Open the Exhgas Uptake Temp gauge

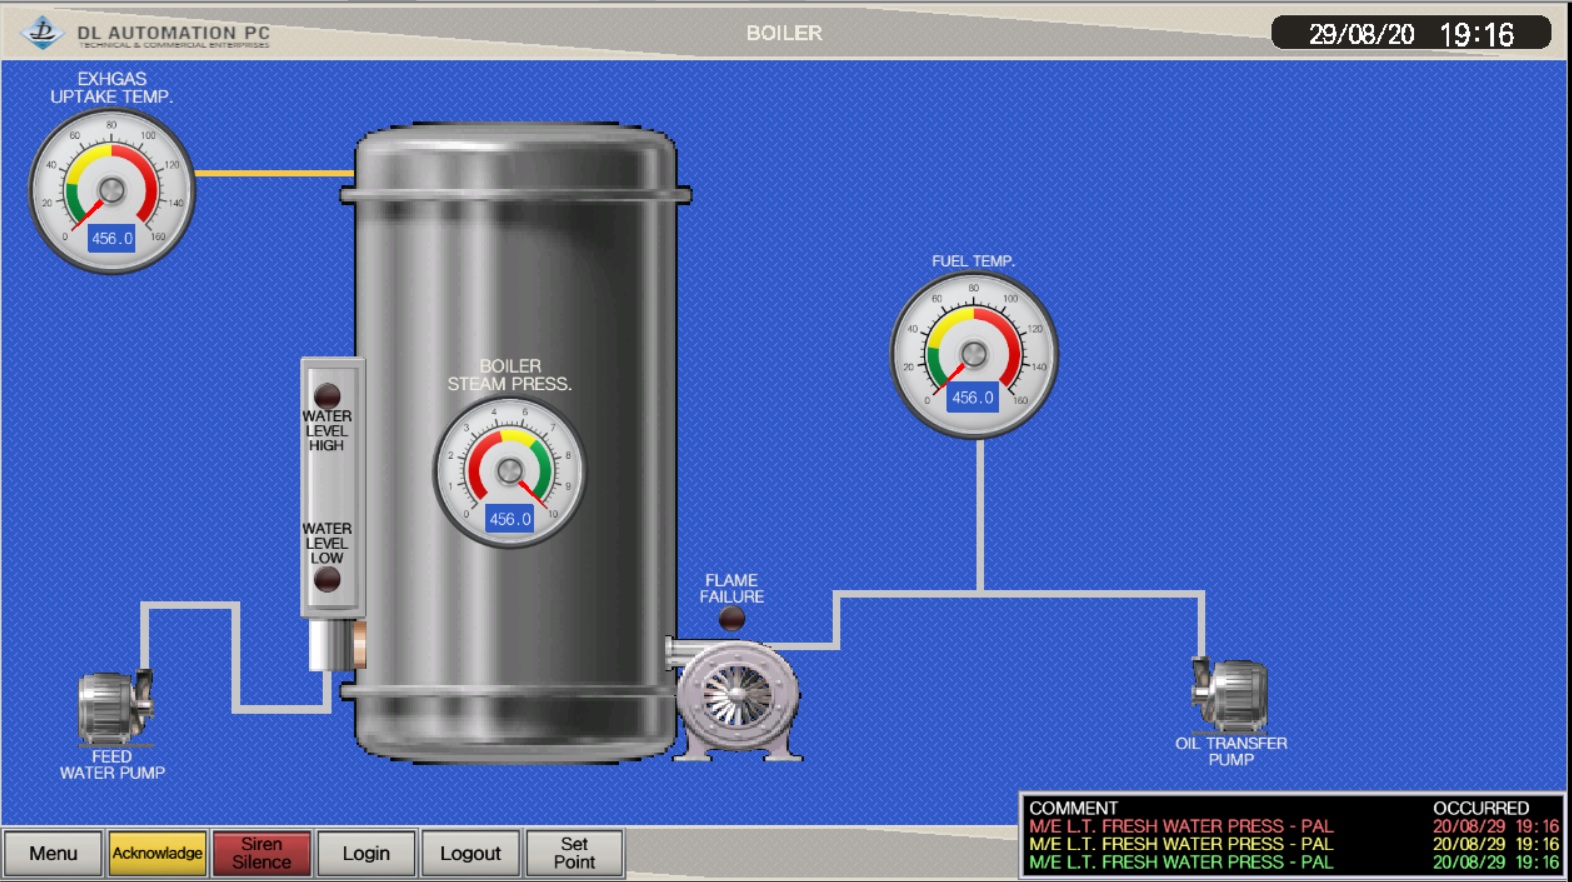pos(111,191)
